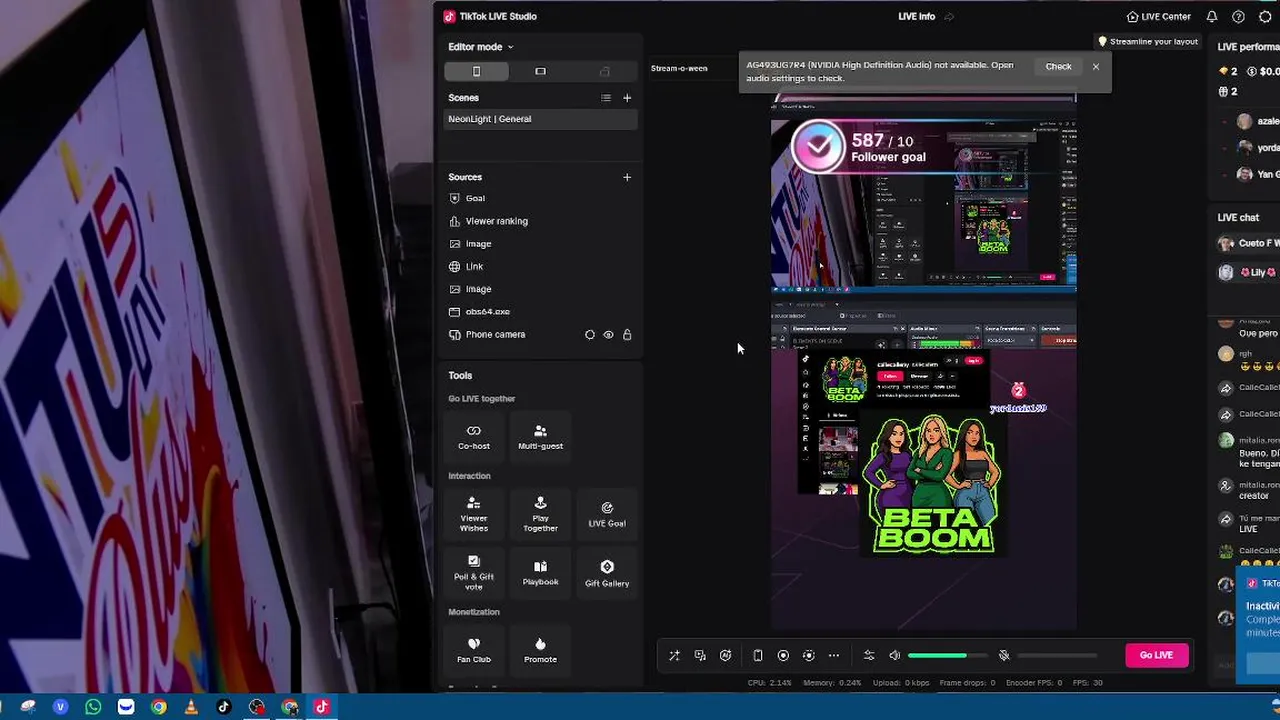Open VLC media player from taskbar
The height and width of the screenshot is (720, 1280).
[191, 707]
